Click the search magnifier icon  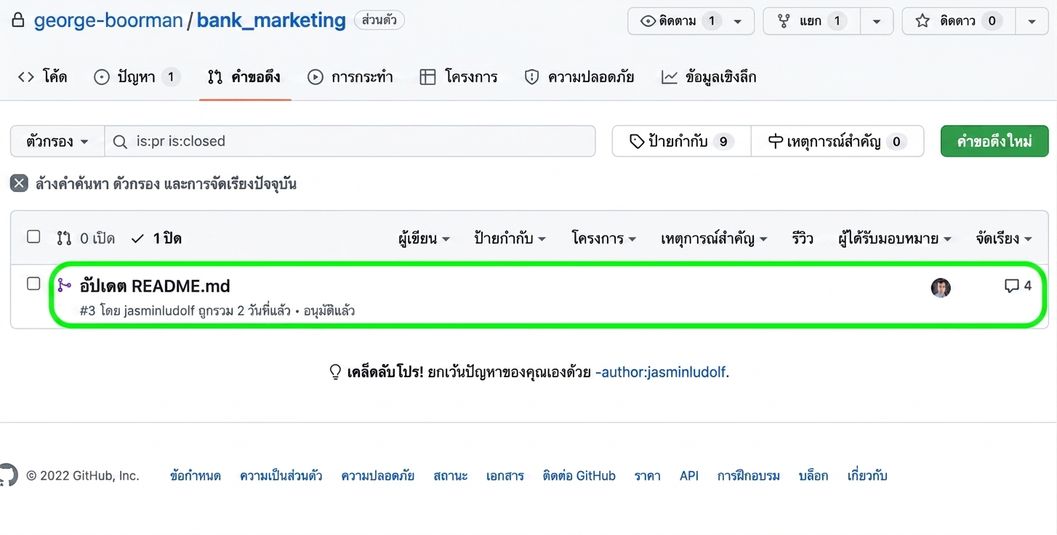[120, 141]
